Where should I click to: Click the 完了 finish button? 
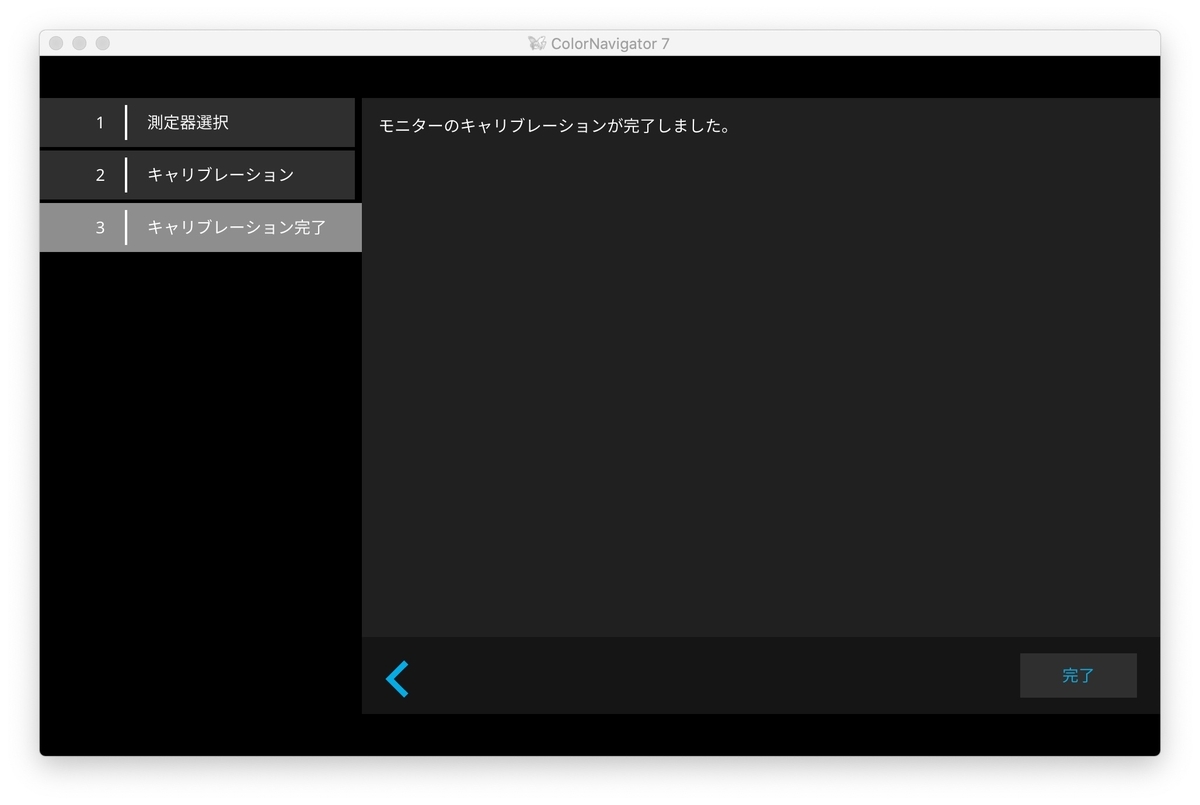click(1078, 675)
